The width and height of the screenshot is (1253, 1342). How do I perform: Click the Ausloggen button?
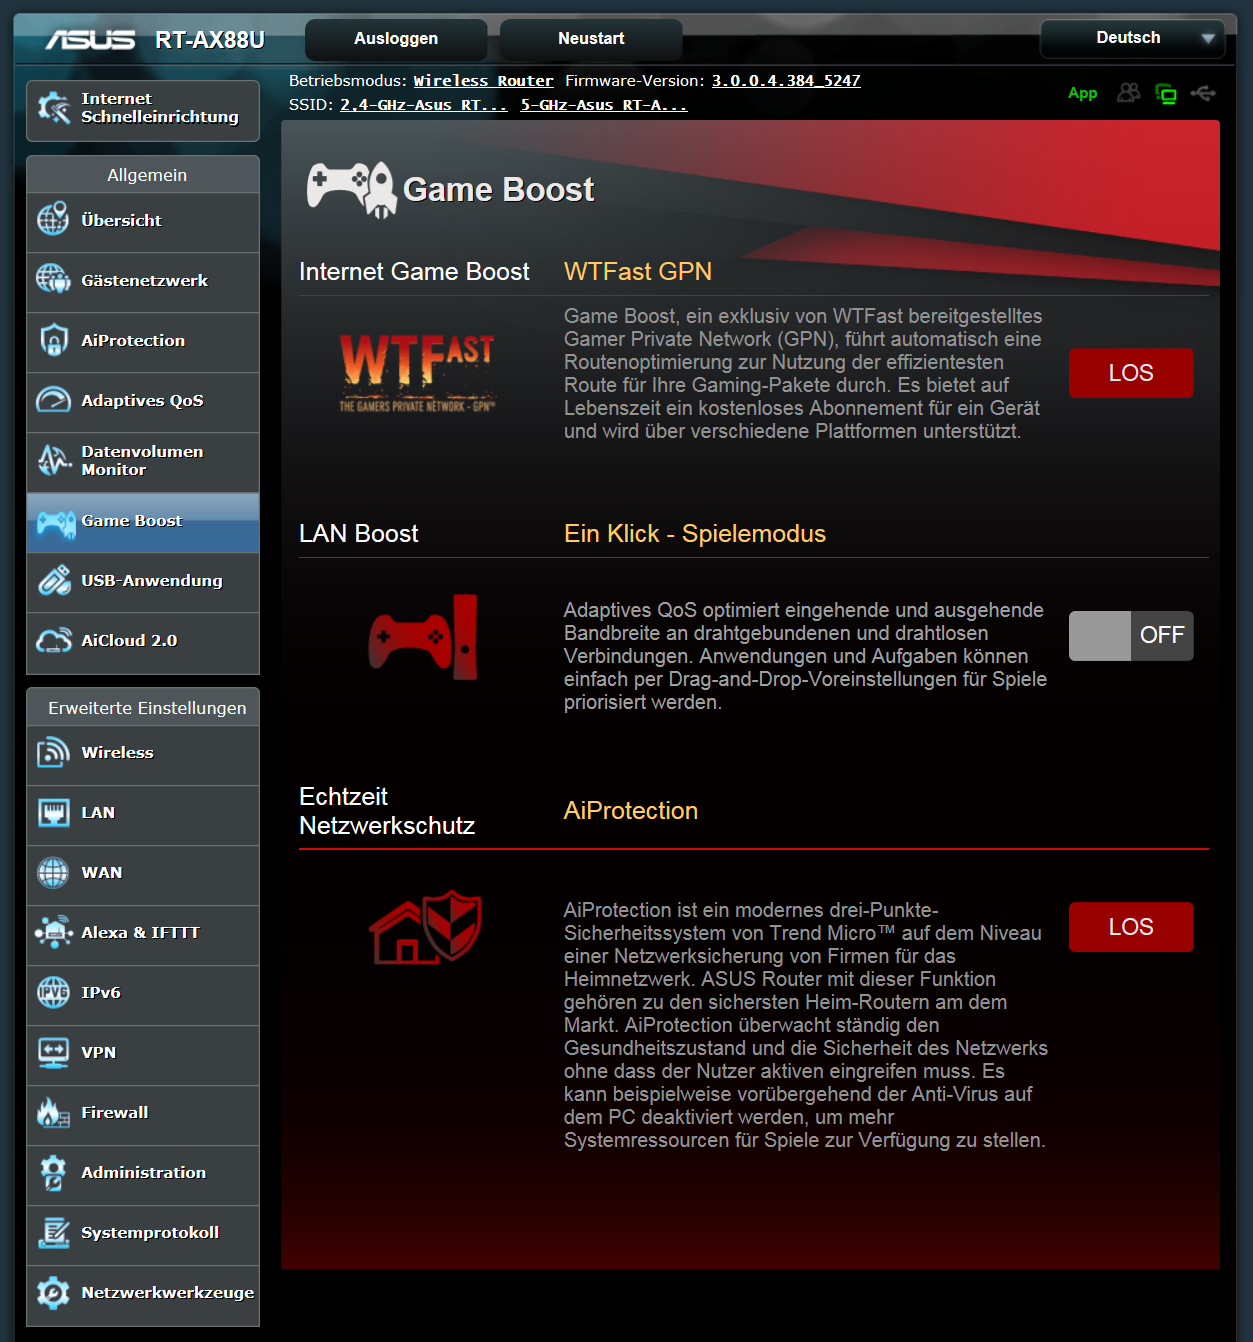[x=396, y=39]
